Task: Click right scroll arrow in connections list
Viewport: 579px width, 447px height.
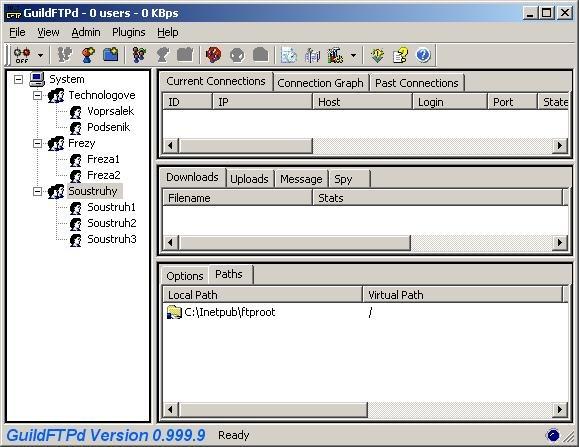Action: click(x=560, y=145)
